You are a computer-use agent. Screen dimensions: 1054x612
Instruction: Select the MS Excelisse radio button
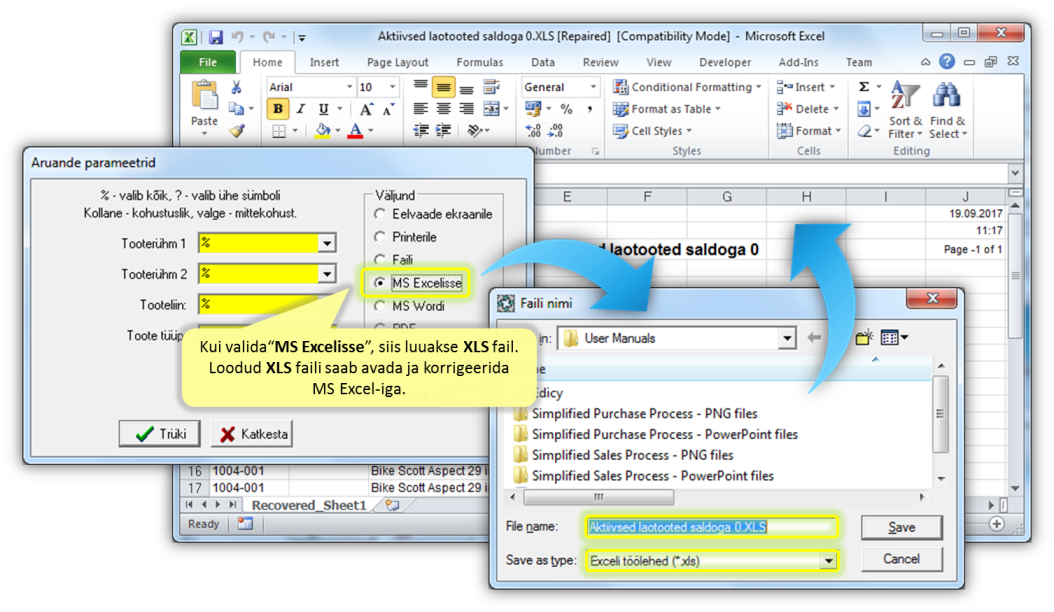[380, 283]
